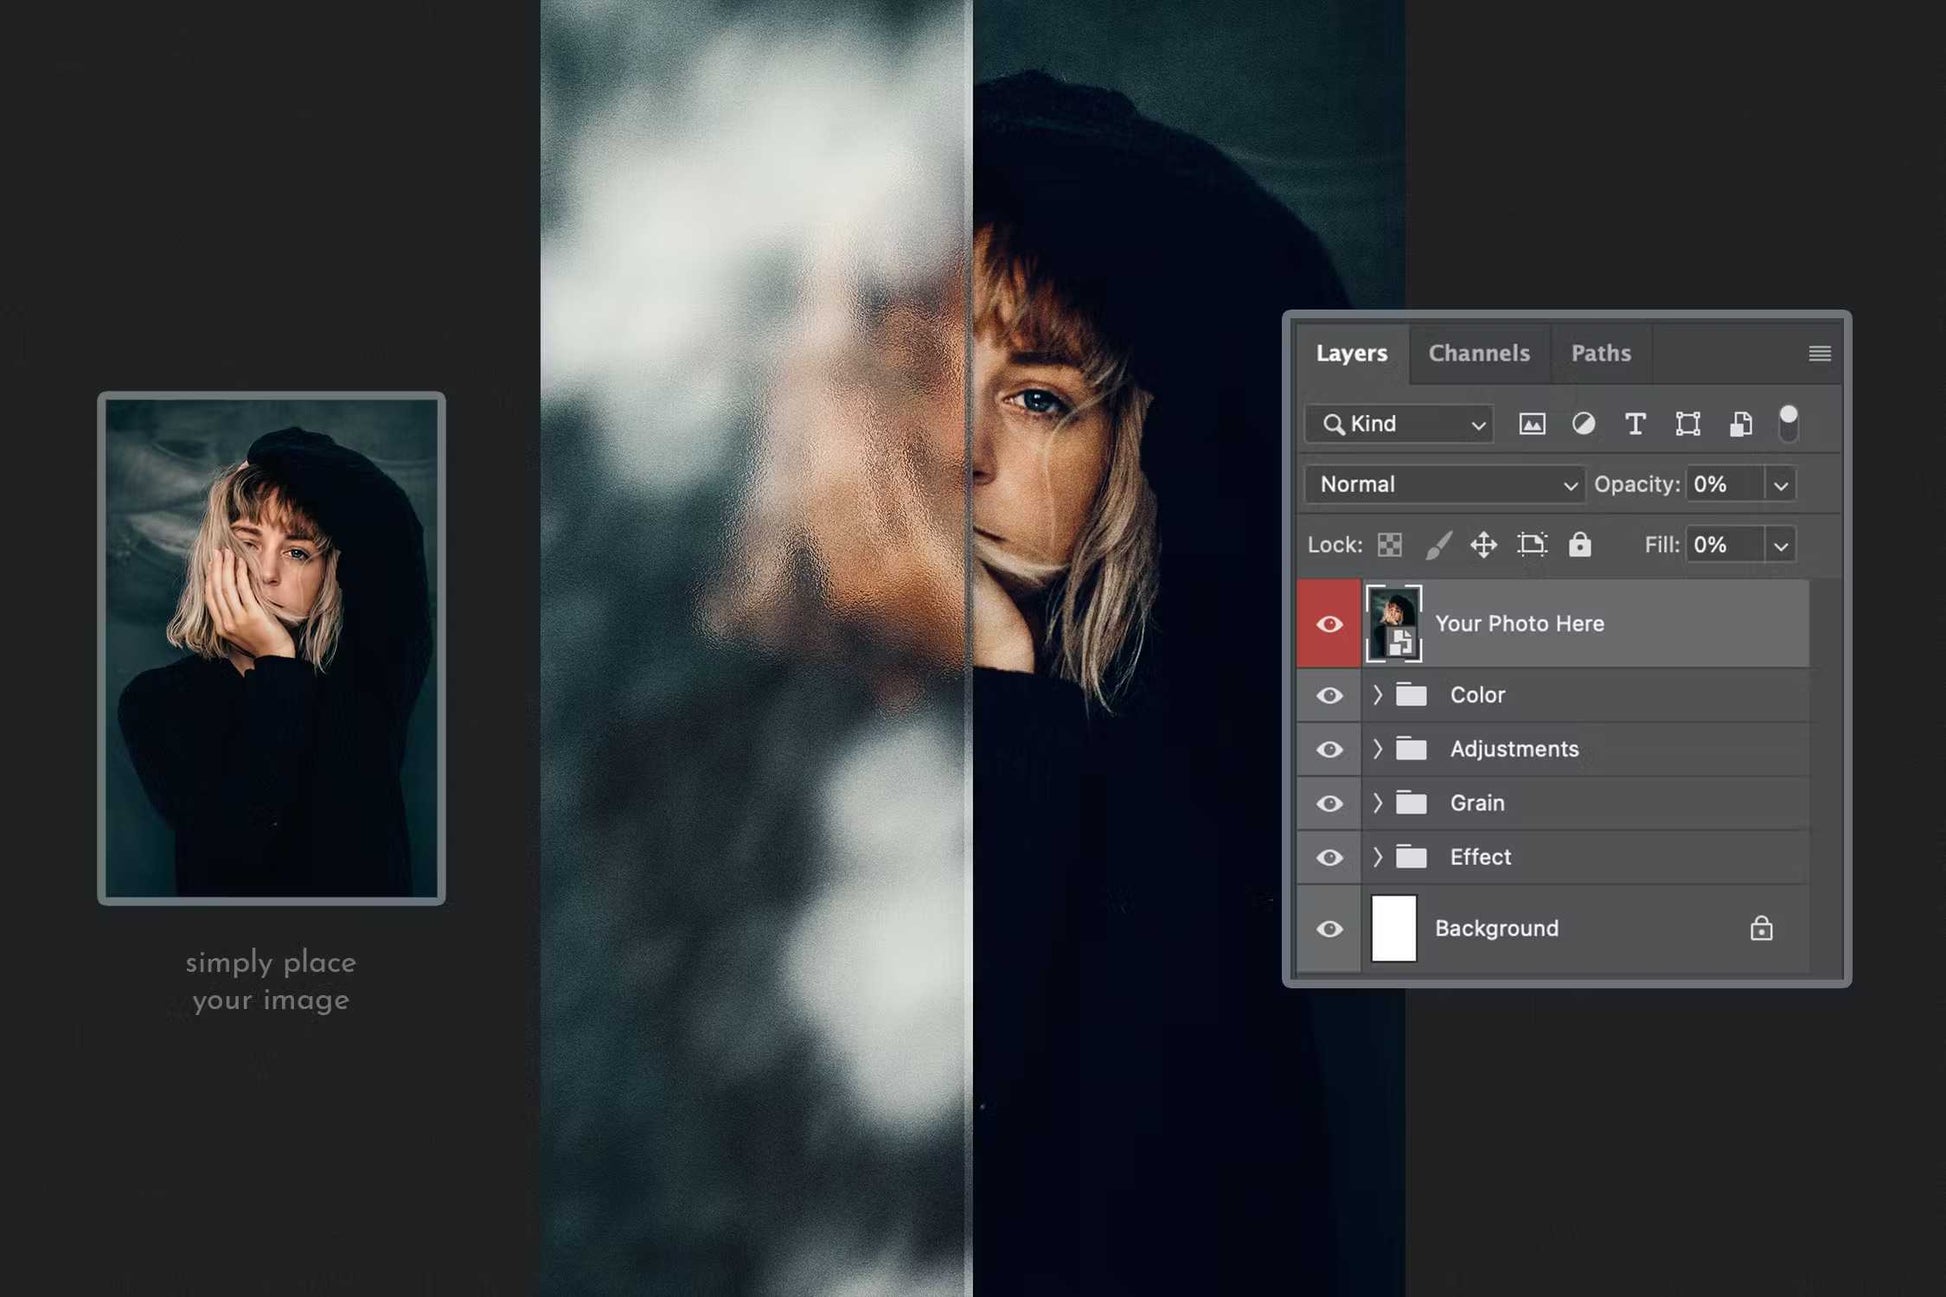The width and height of the screenshot is (1946, 1297).
Task: Open the Opacity slider dropdown arrow
Action: point(1780,485)
